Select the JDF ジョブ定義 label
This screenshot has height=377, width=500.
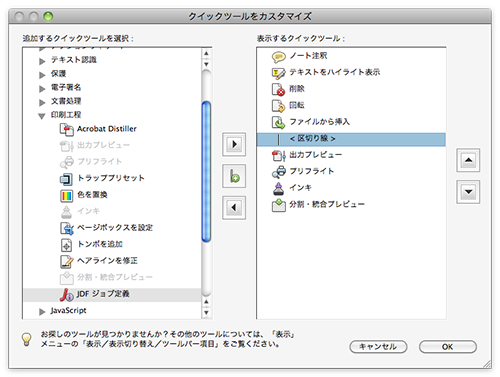103,294
